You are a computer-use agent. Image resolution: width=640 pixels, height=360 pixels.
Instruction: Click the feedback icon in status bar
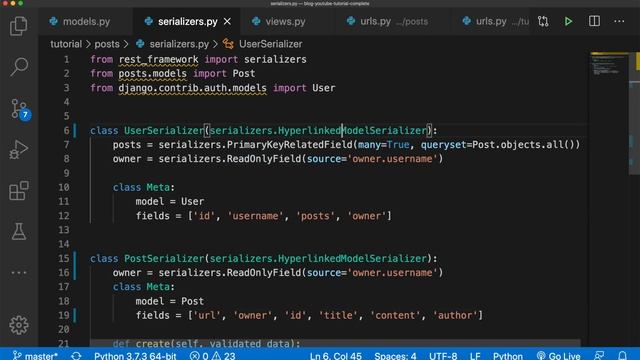click(599, 356)
